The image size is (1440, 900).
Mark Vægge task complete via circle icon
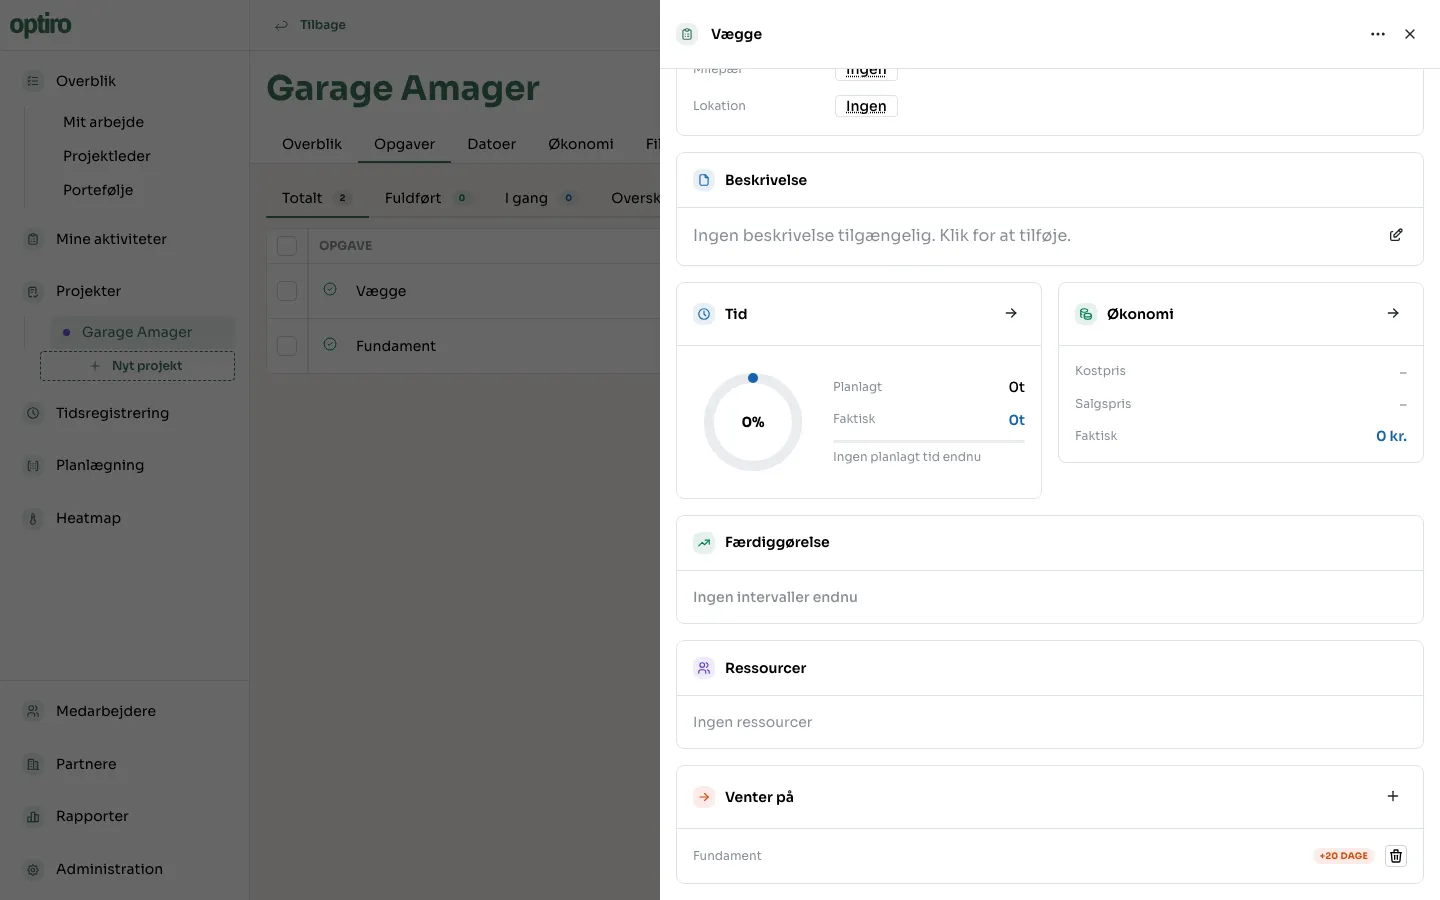[330, 290]
